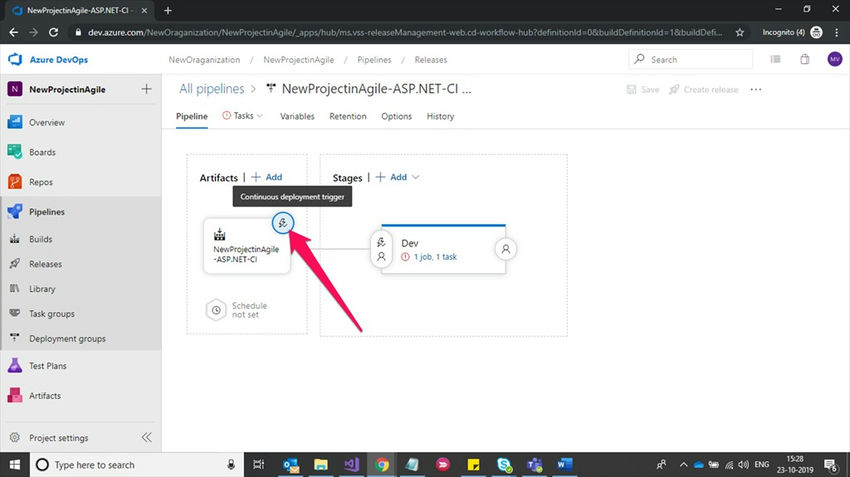The image size is (850, 477).
Task: Open the work items list icon in header
Action: 776,59
